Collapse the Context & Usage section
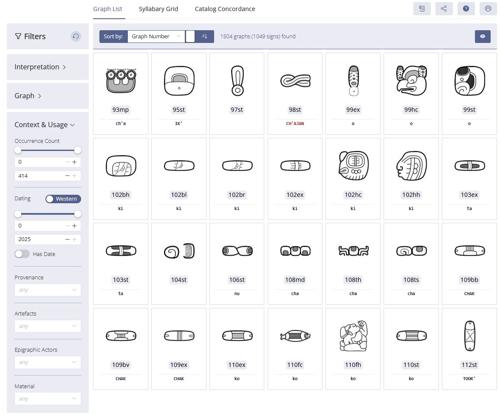500x415 pixels. tap(44, 125)
